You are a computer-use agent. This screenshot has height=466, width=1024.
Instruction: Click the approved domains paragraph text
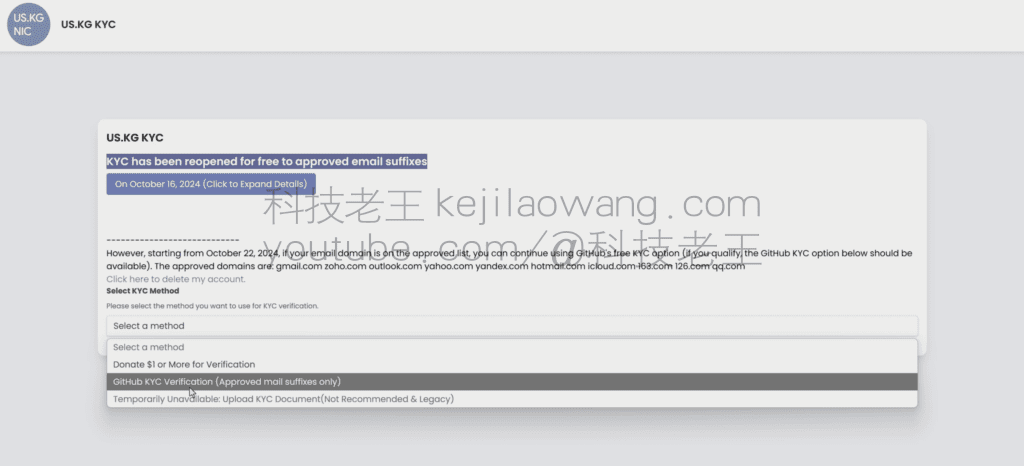[x=509, y=260]
